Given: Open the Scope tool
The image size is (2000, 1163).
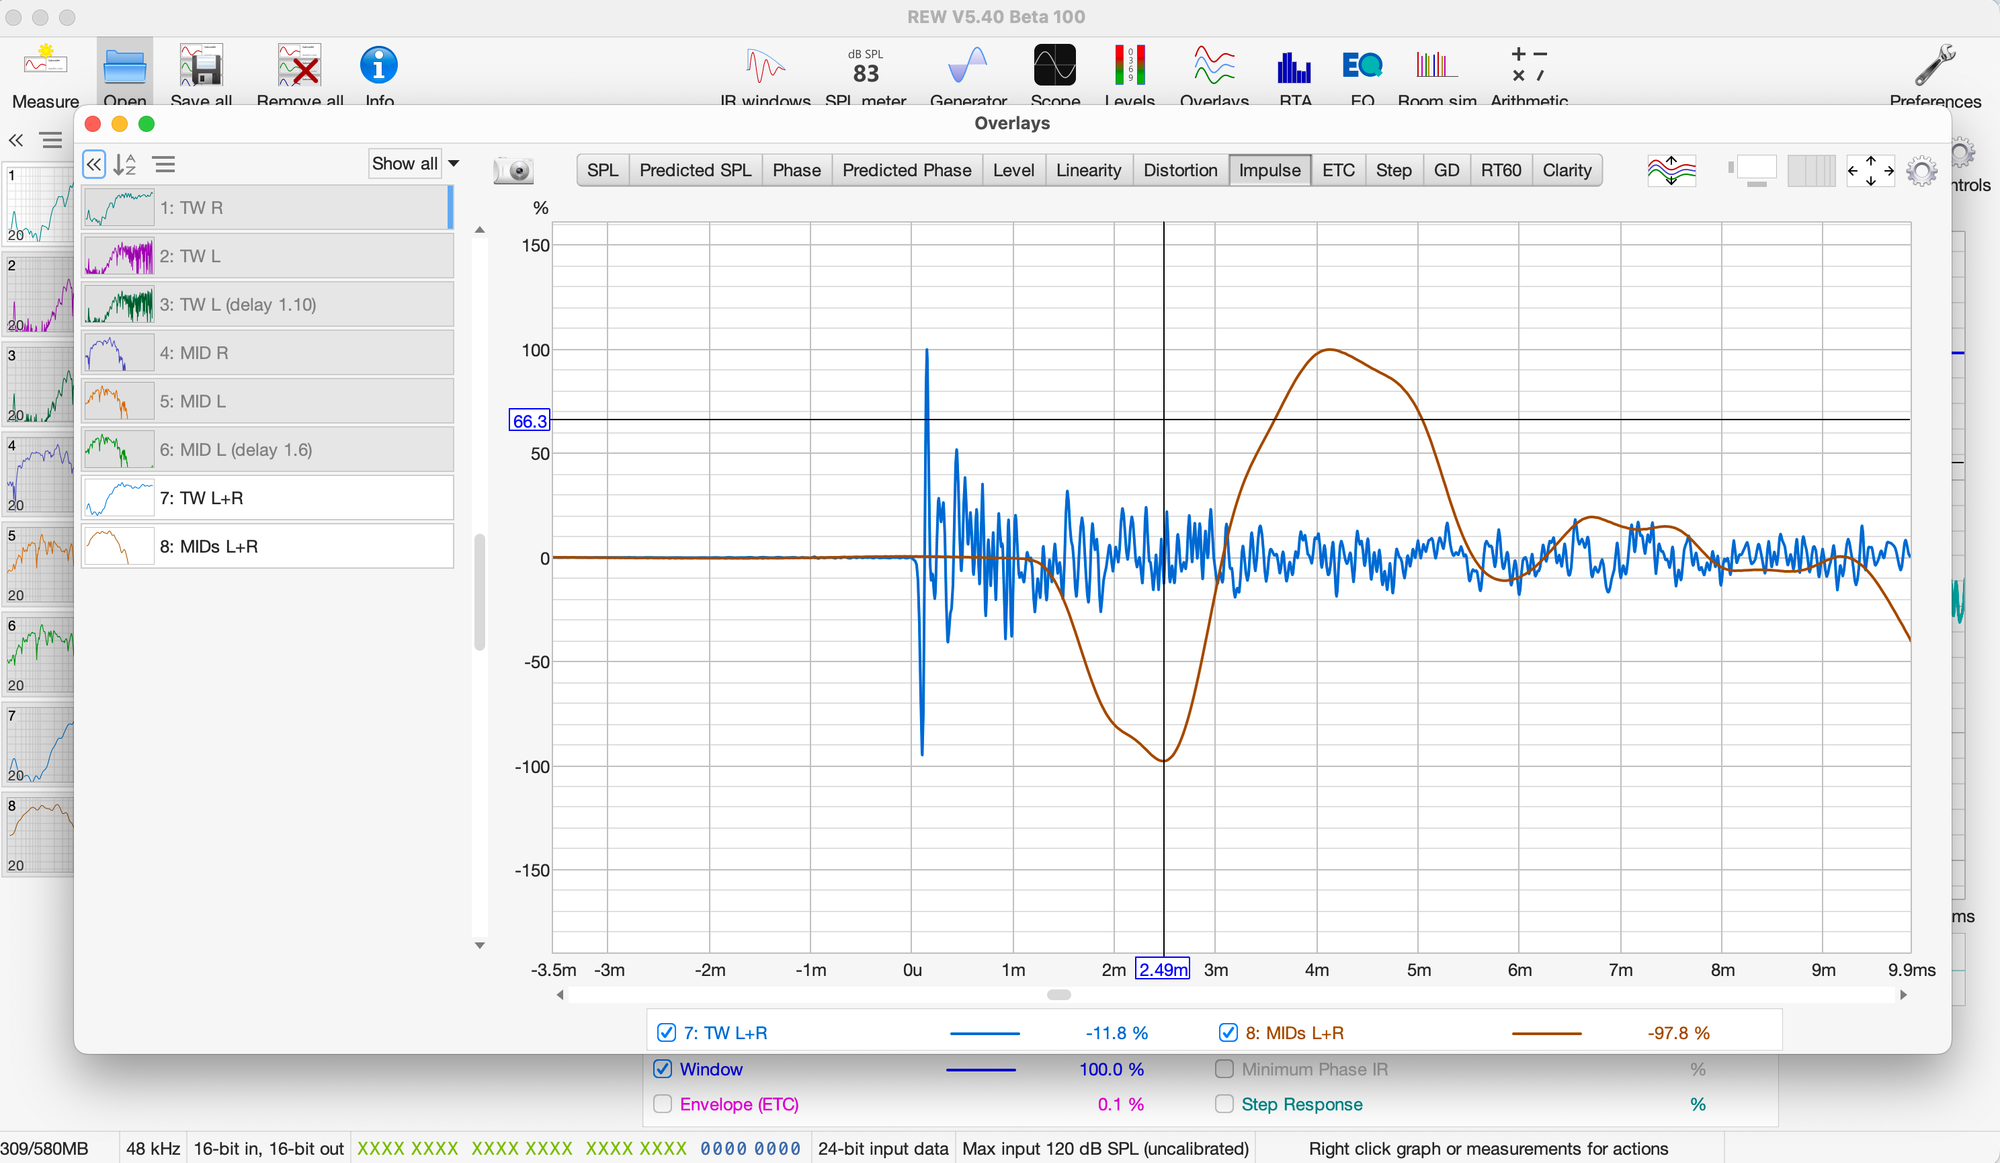Looking at the screenshot, I should 1054,67.
